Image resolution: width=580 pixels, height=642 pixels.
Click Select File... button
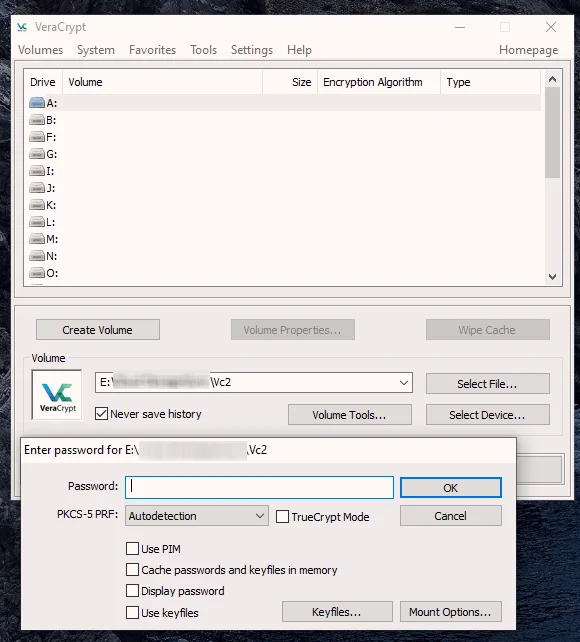point(487,384)
